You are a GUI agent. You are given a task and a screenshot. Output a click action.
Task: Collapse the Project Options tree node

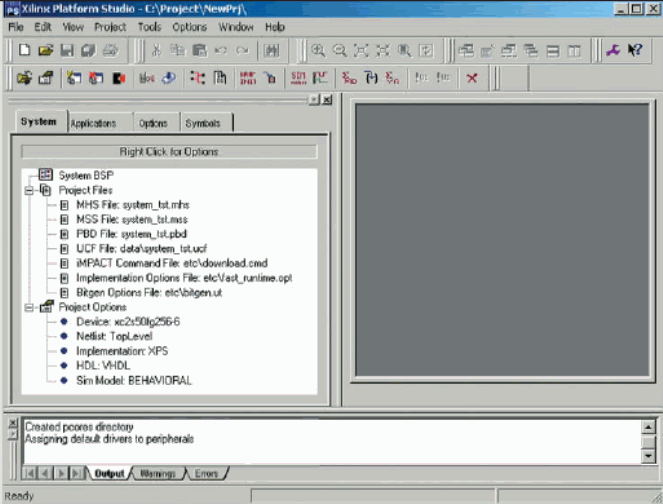[30, 307]
